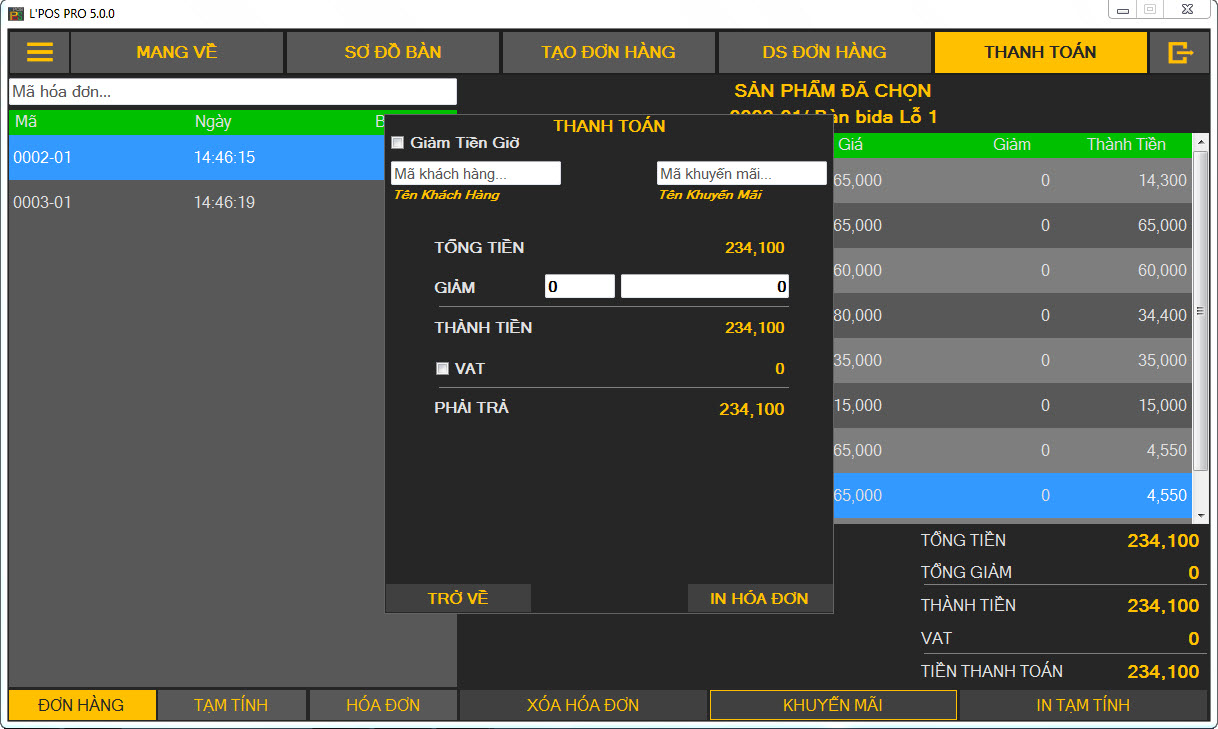This screenshot has height=729, width=1218.
Task: Focus the Mã khách hàng input
Action: click(475, 174)
